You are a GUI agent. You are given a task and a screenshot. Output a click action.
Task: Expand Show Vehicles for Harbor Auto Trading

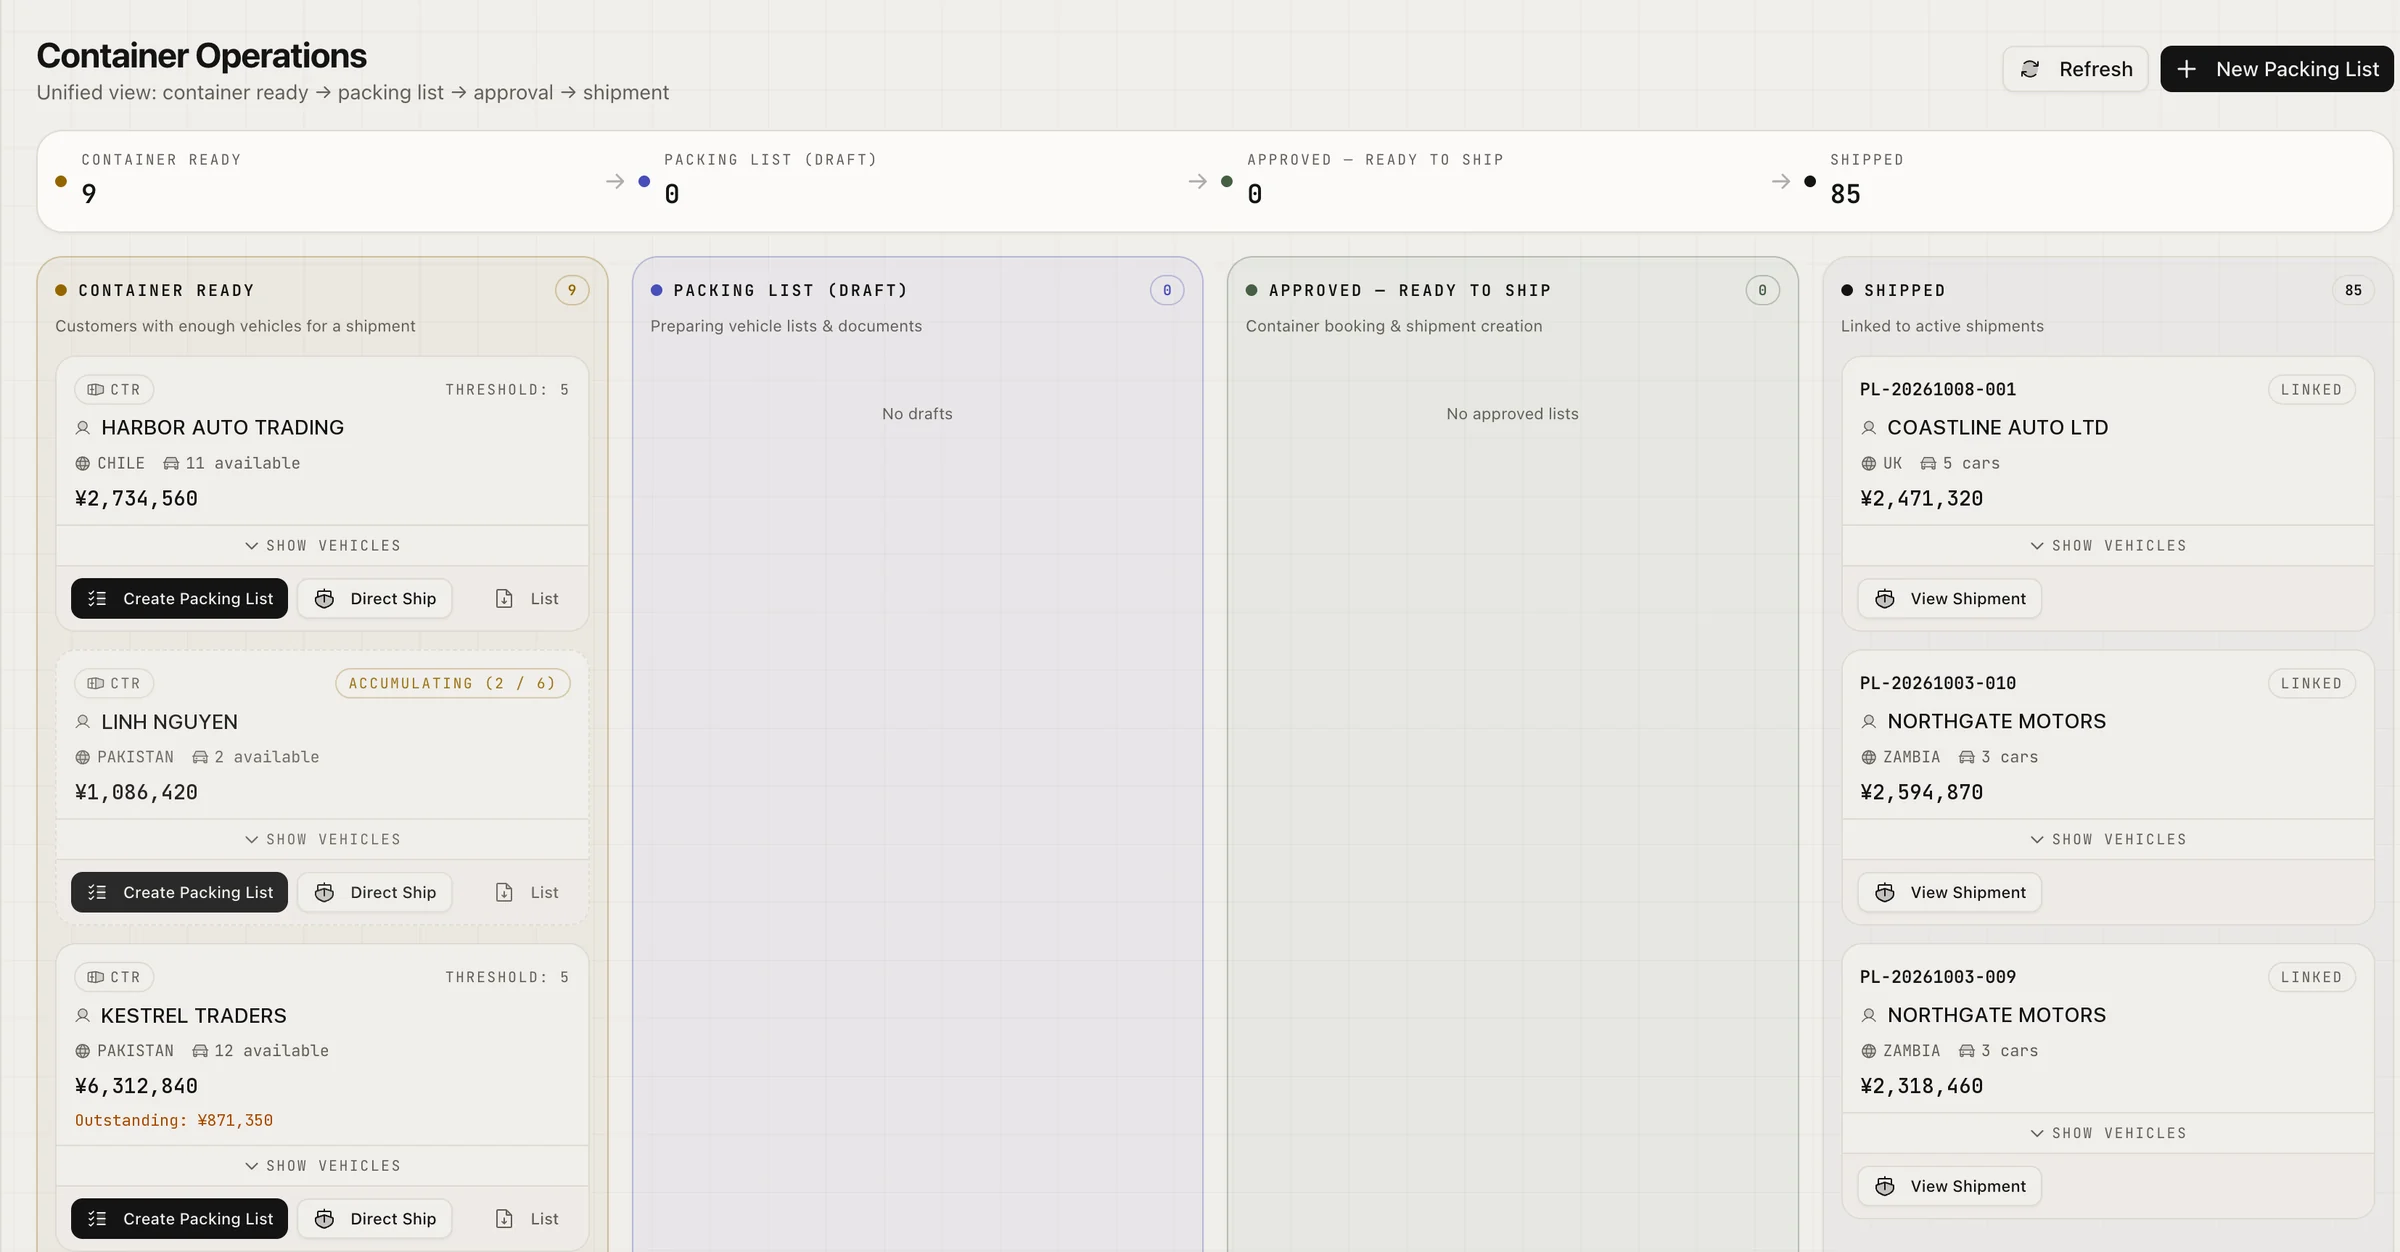[322, 545]
